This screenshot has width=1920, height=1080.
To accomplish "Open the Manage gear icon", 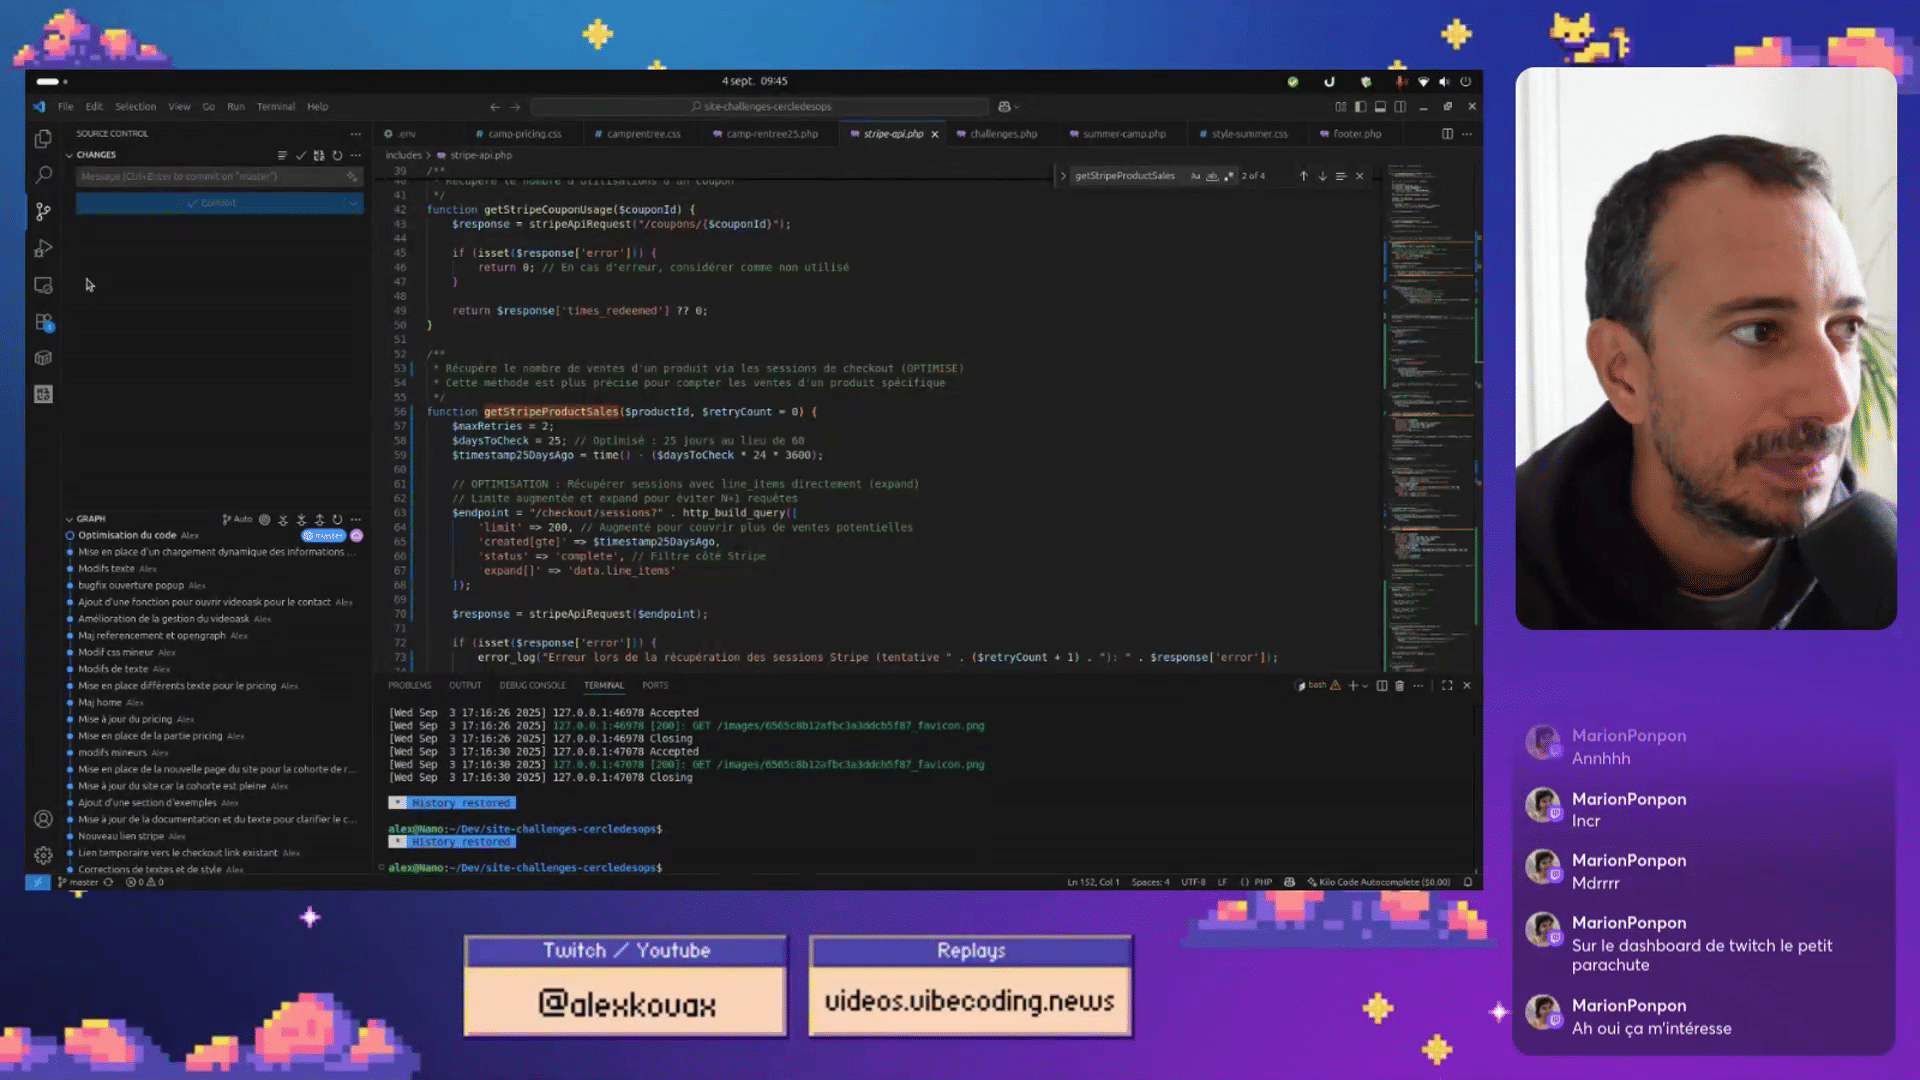I will (43, 855).
